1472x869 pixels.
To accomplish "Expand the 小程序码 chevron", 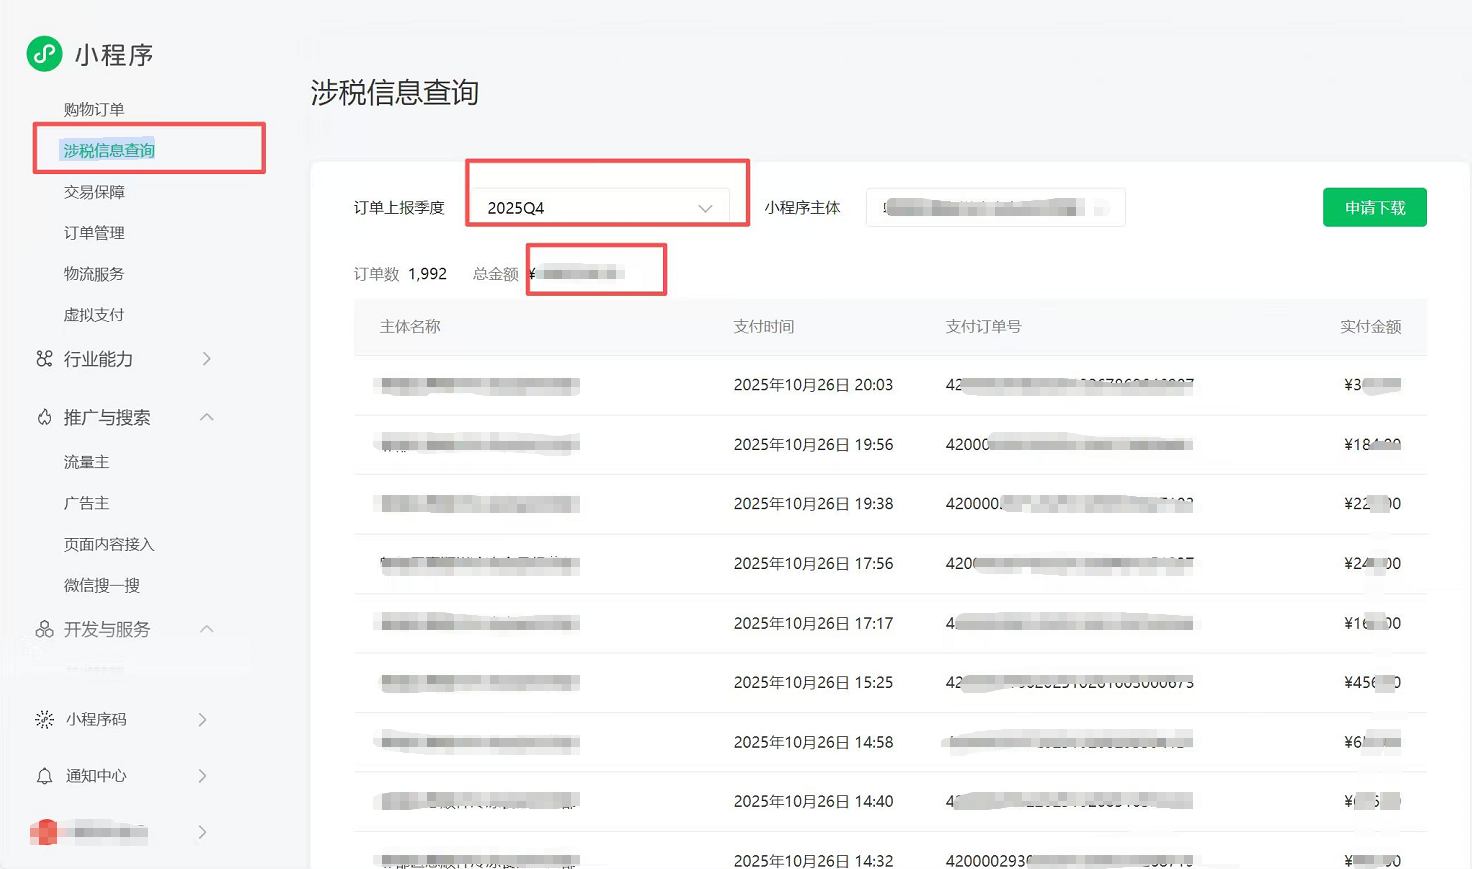I will [x=202, y=720].
